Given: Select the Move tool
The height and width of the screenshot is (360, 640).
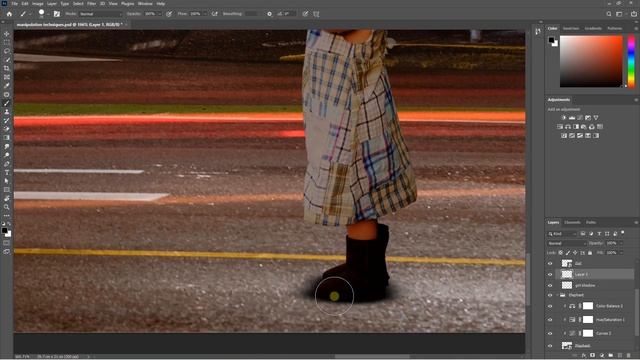Looking at the screenshot, I should [7, 34].
